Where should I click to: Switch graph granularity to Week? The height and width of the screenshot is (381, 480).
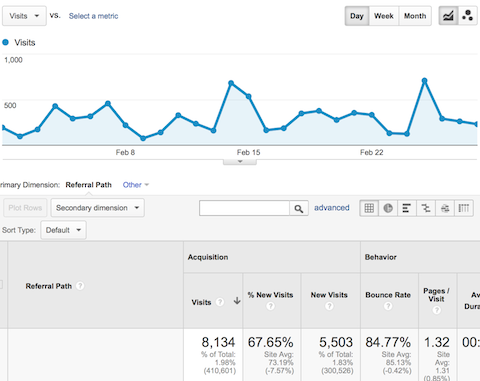384,16
